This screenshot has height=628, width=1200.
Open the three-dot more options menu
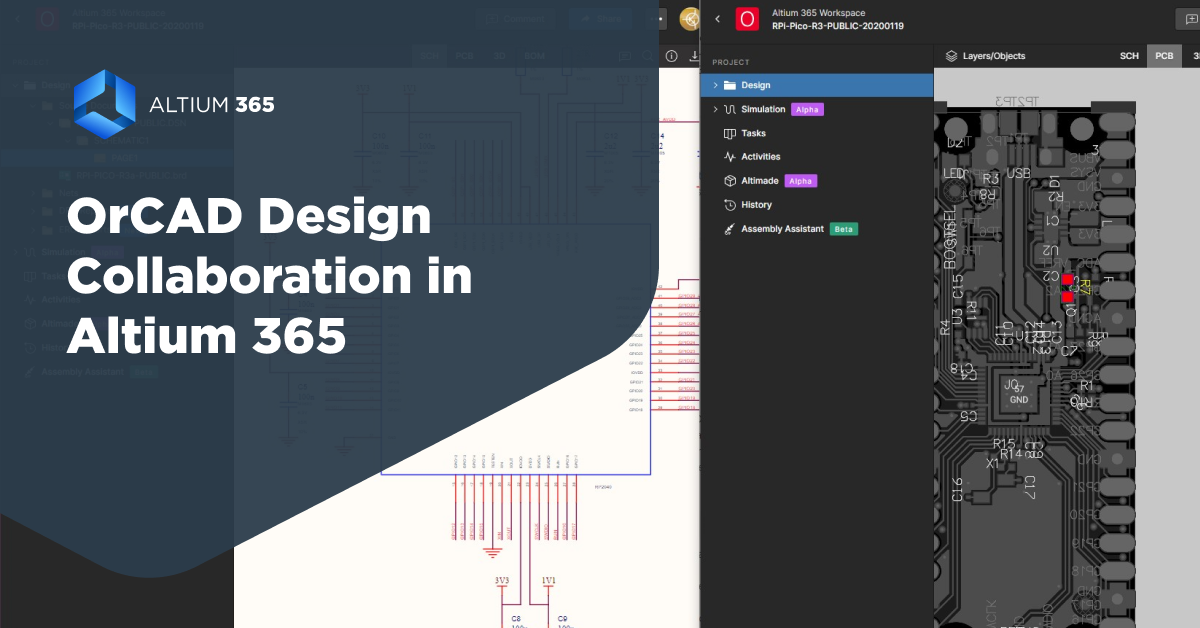[x=656, y=19]
